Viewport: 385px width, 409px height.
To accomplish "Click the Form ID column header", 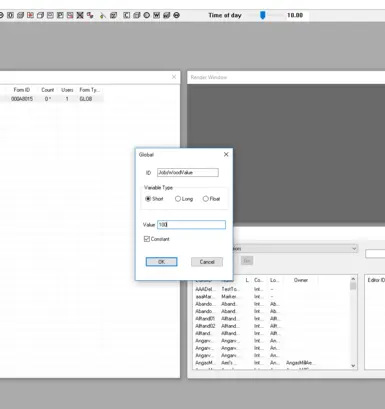I will [x=22, y=90].
